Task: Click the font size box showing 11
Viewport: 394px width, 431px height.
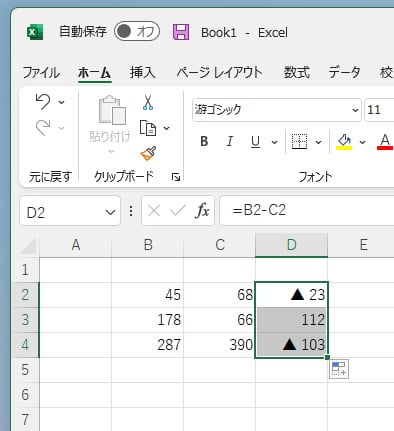Action: tap(379, 110)
